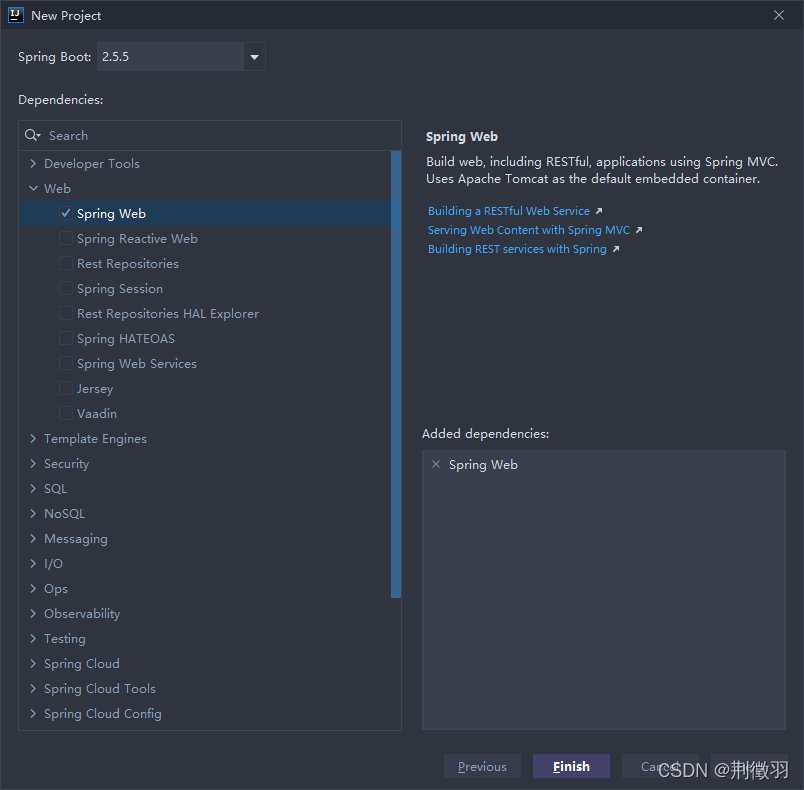Open the Spring Boot version dropdown arrow

(254, 57)
